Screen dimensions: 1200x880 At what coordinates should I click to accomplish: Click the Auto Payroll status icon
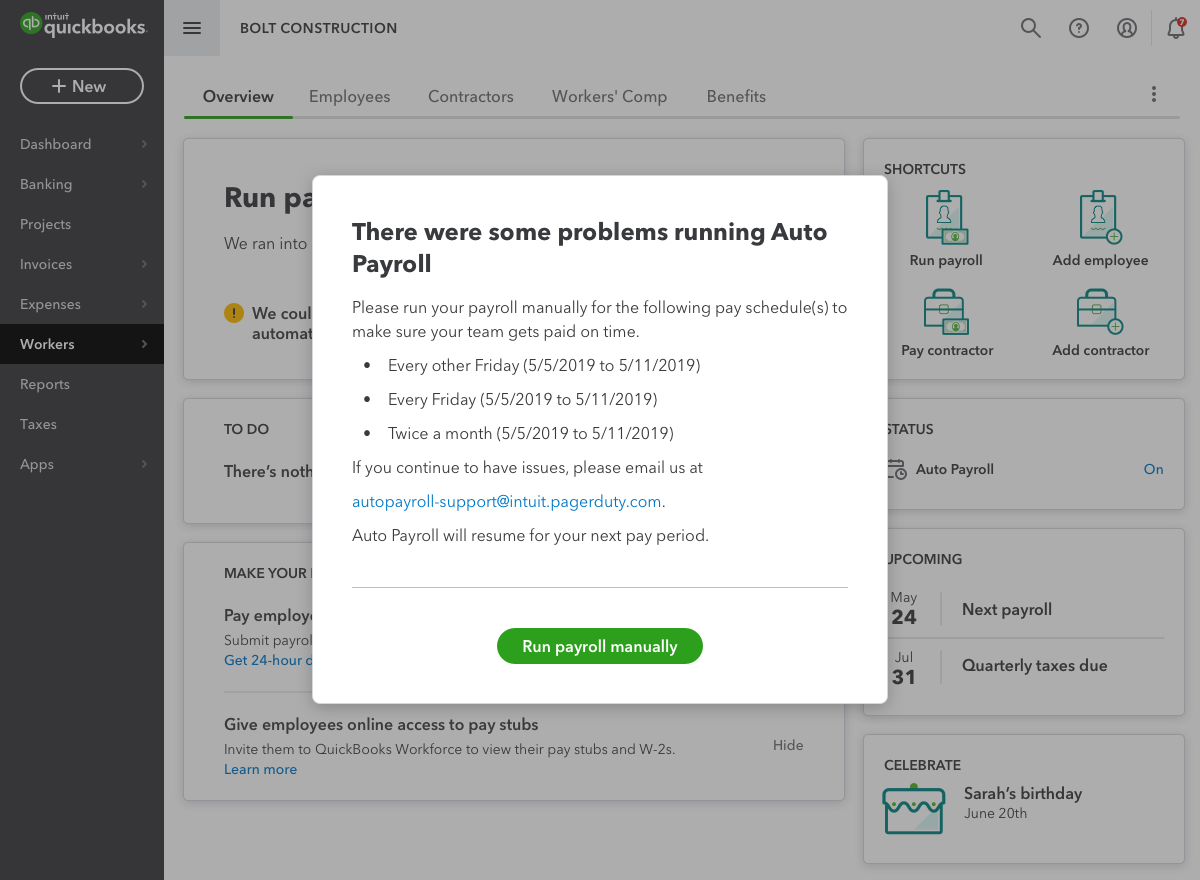(x=897, y=469)
